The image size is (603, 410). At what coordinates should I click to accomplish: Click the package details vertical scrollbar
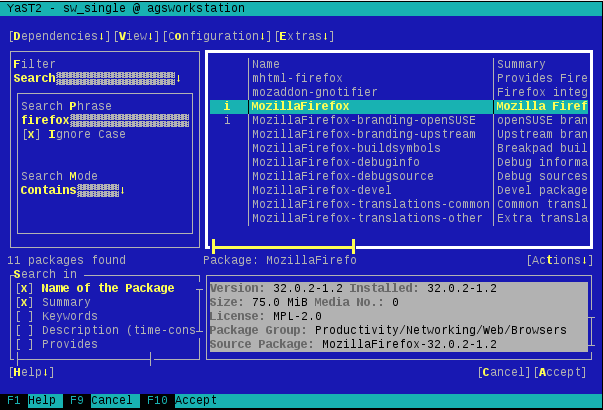pyautogui.click(x=590, y=332)
